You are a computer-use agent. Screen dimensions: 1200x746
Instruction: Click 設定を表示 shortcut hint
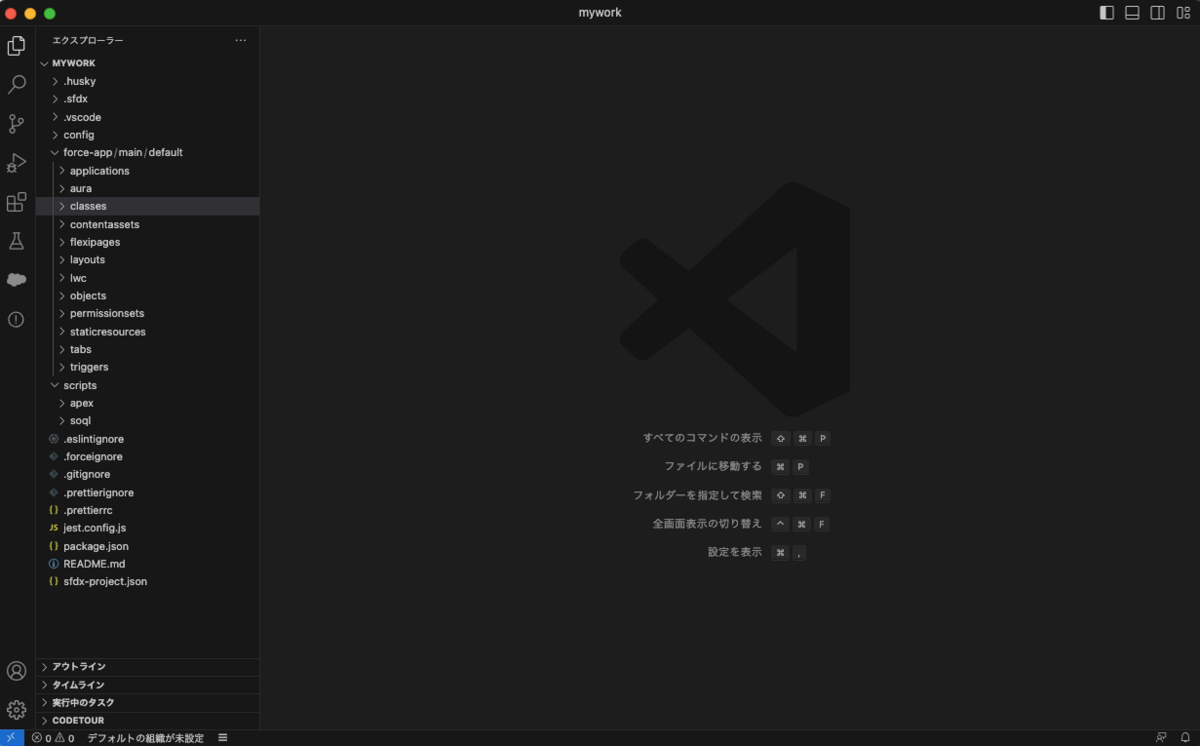point(735,552)
